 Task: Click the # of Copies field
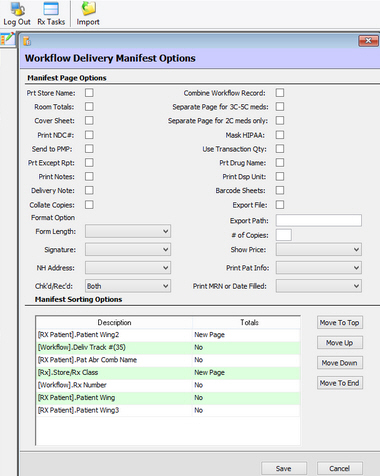pos(284,235)
